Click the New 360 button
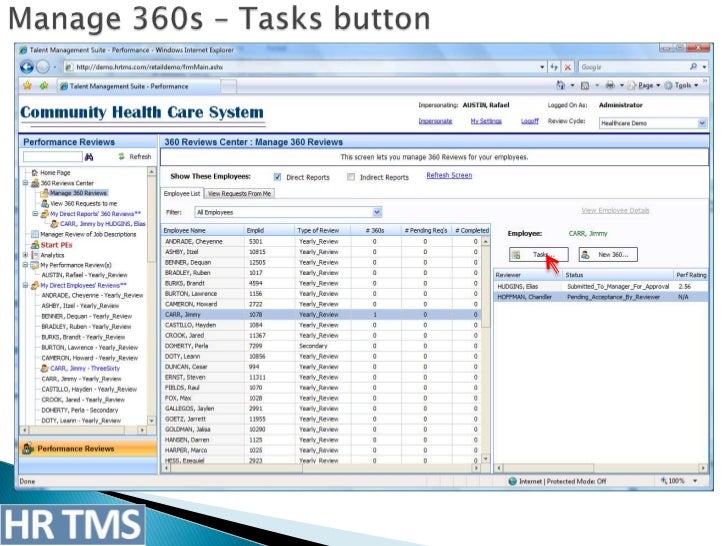Viewport: 728px width, 546px height. point(608,254)
